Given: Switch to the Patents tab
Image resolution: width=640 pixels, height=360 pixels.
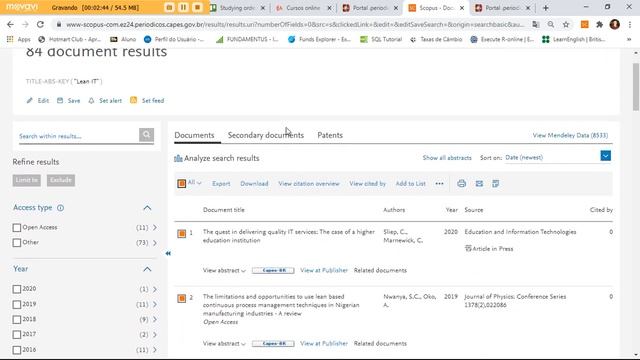Looking at the screenshot, I should [x=330, y=135].
